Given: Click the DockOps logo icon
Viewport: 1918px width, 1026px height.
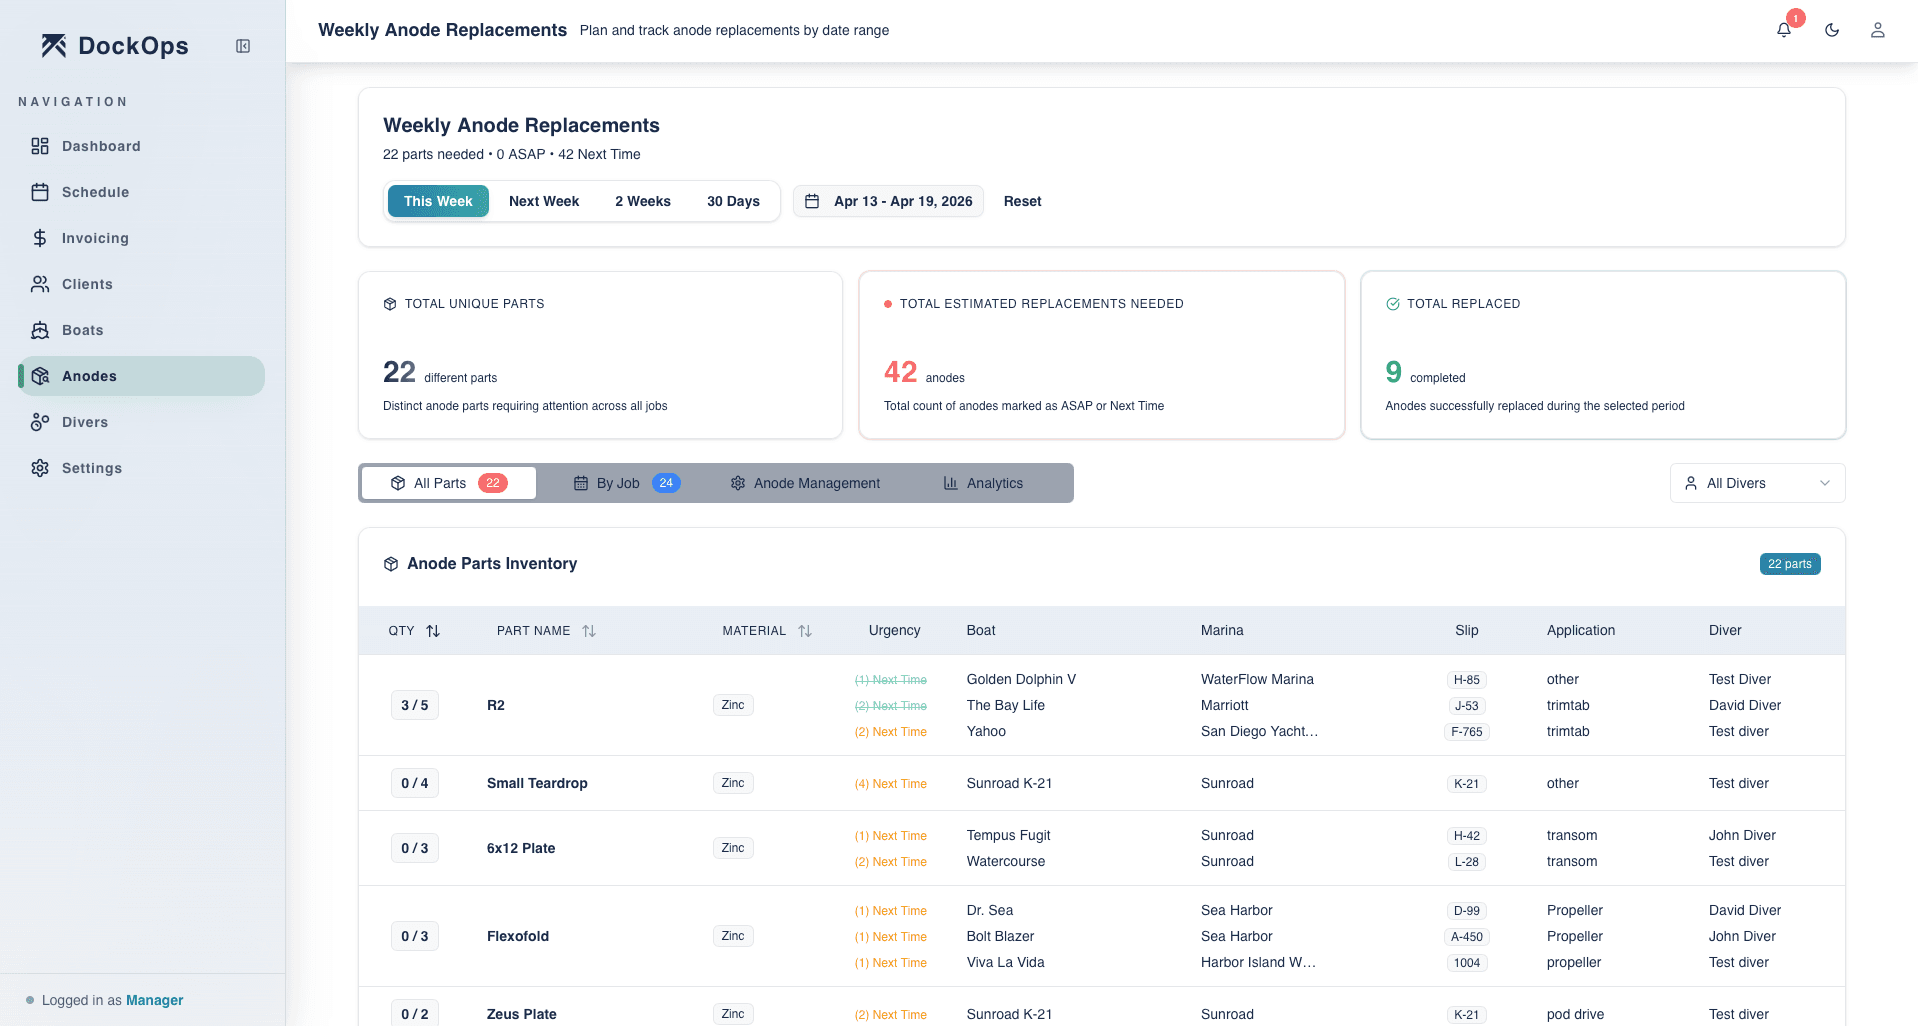Looking at the screenshot, I should point(54,46).
